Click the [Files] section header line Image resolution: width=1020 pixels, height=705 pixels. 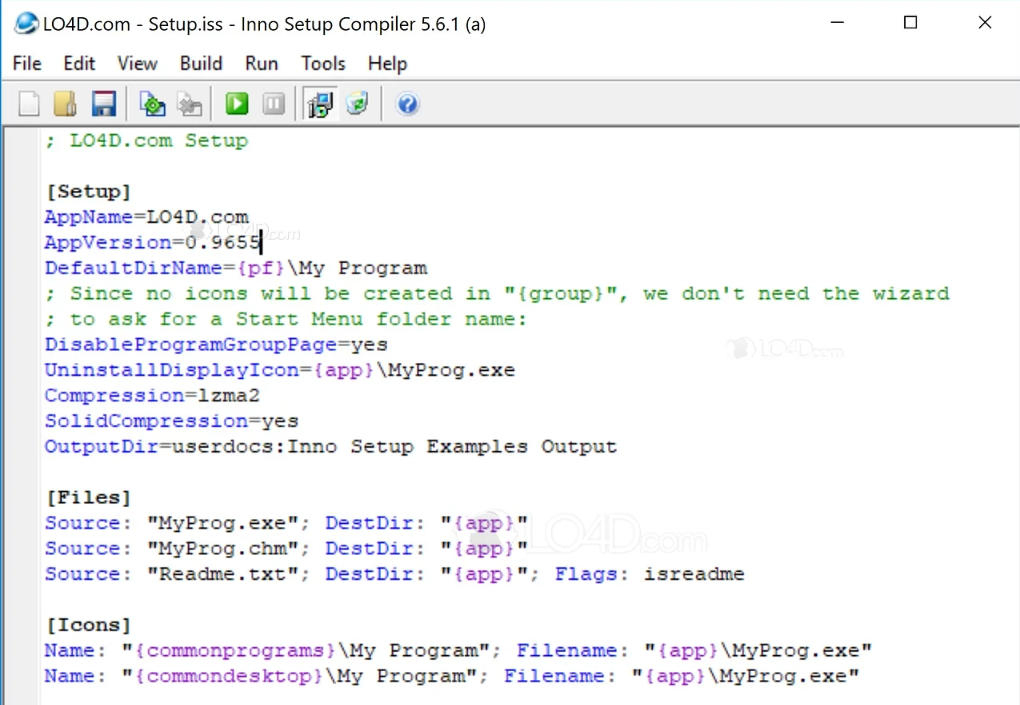pyautogui.click(x=88, y=497)
